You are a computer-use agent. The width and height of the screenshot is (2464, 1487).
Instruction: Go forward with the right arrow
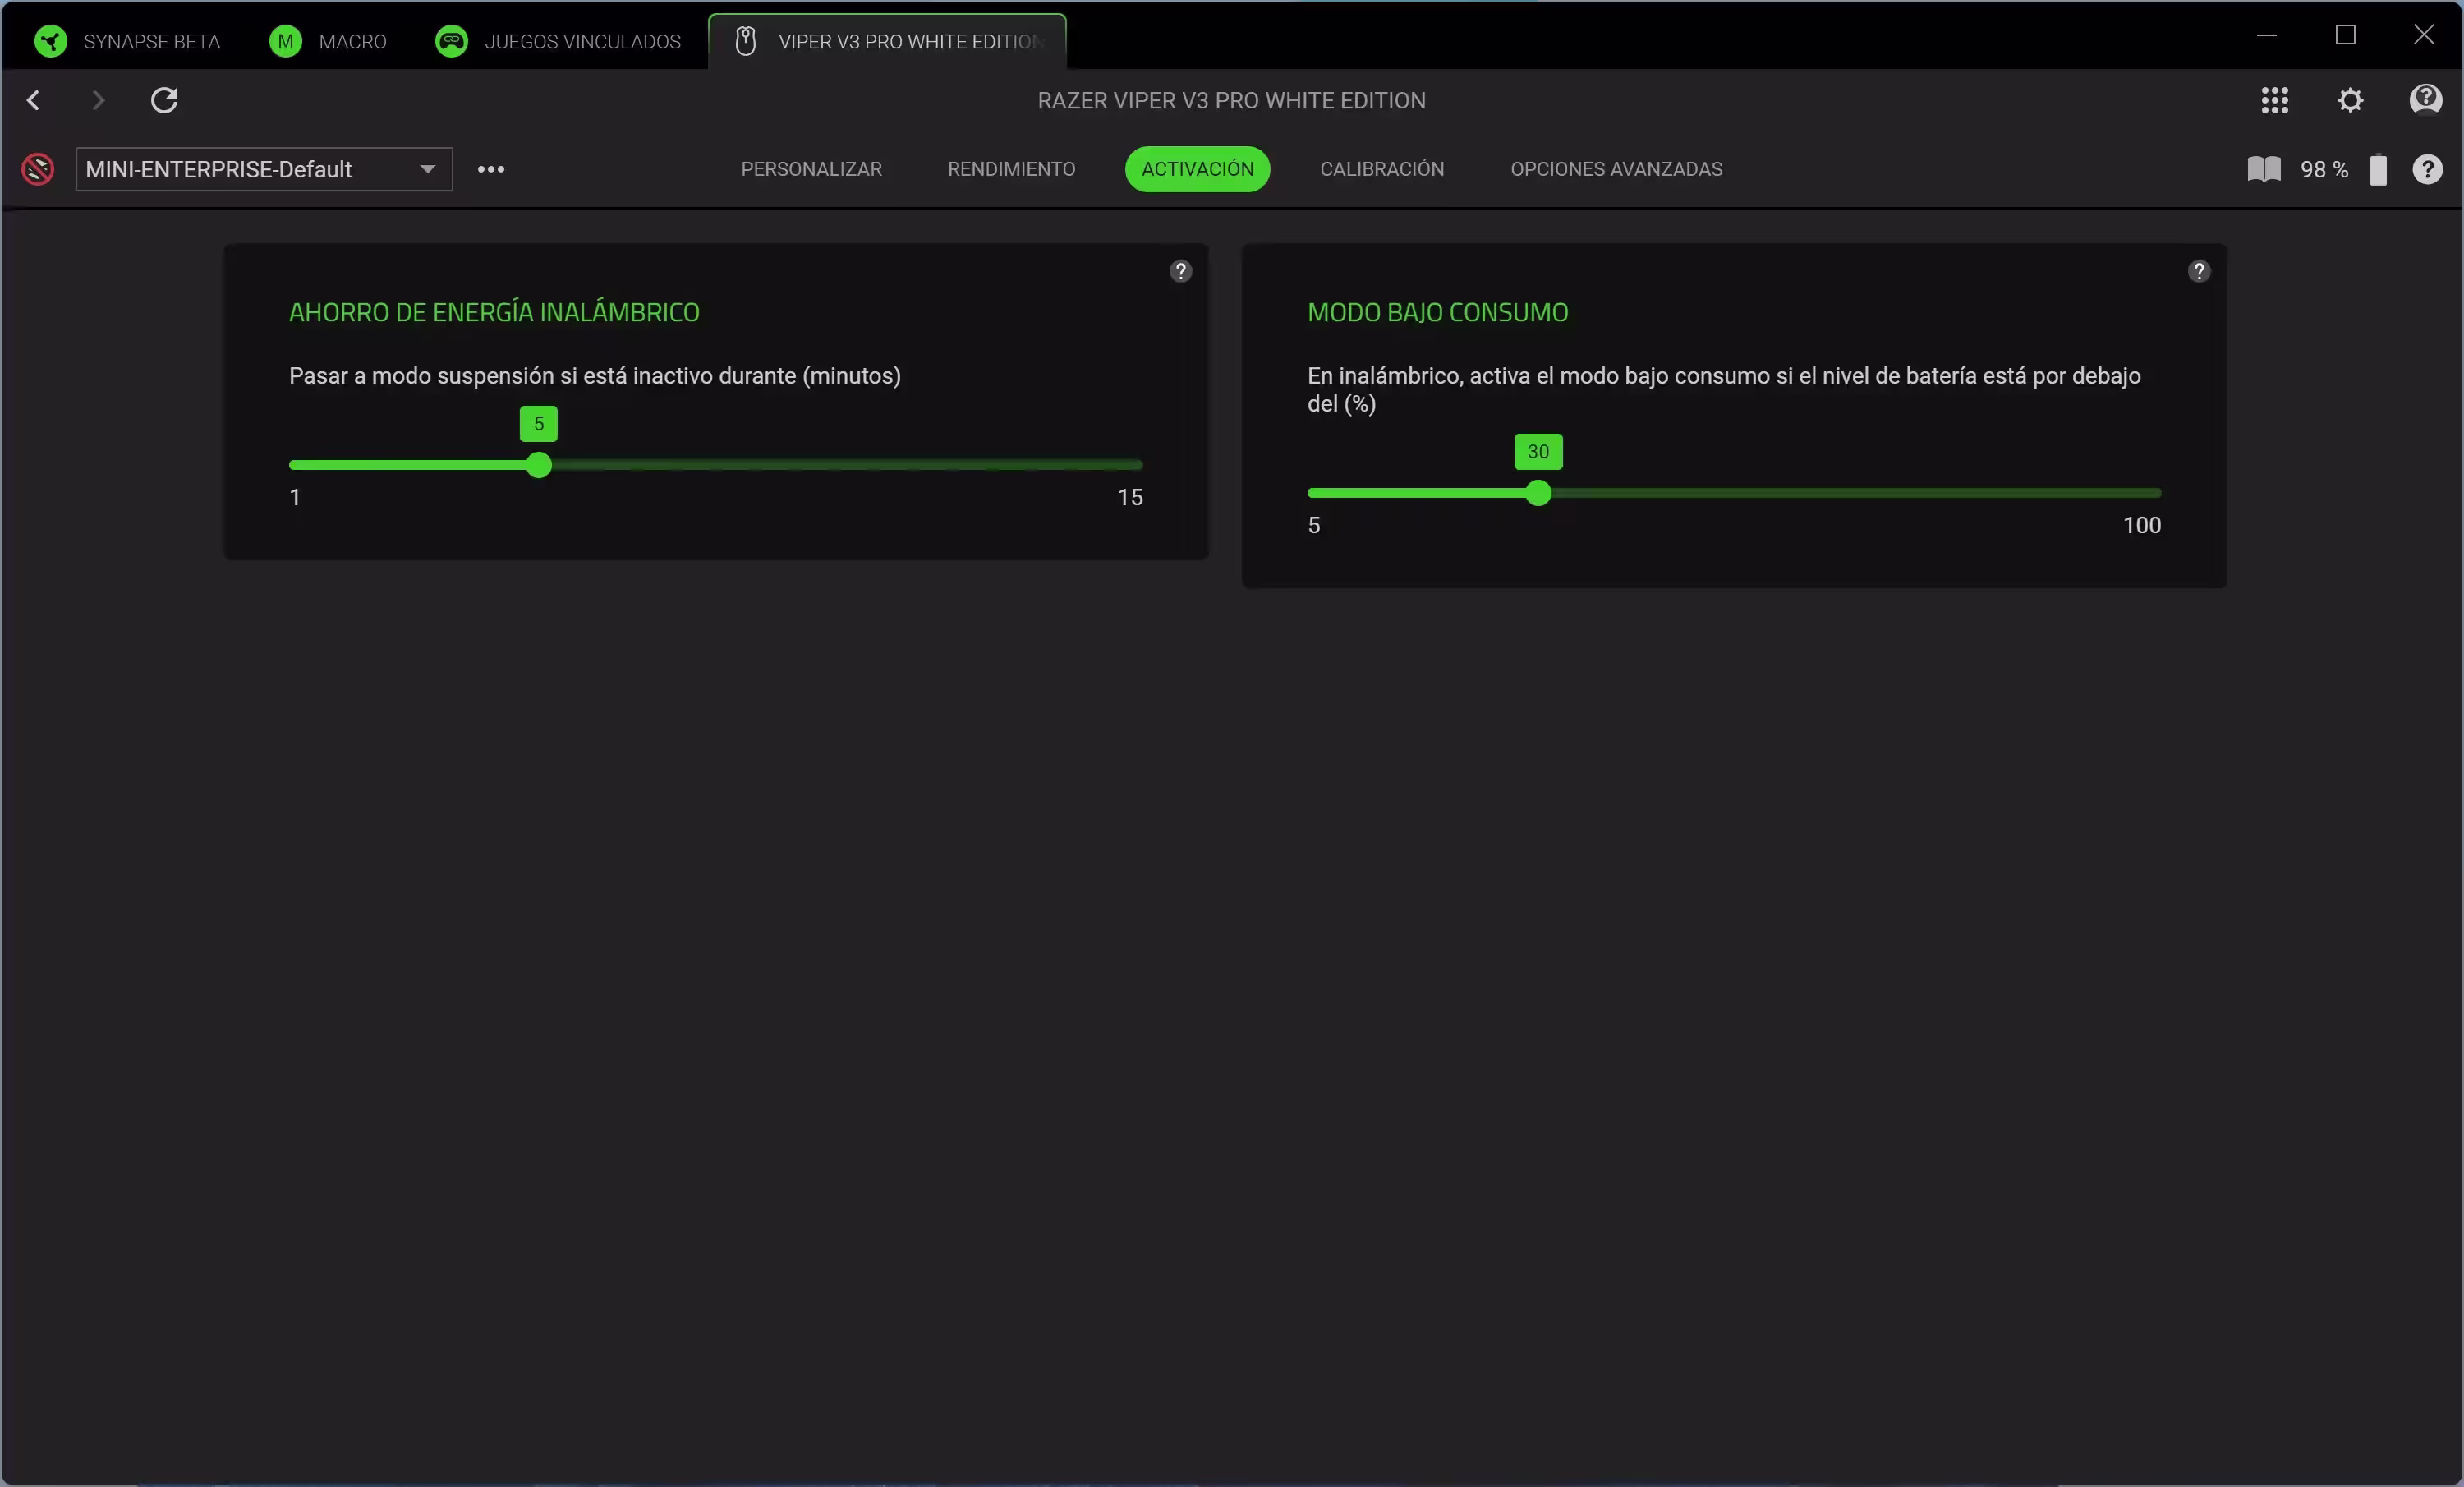coord(97,100)
